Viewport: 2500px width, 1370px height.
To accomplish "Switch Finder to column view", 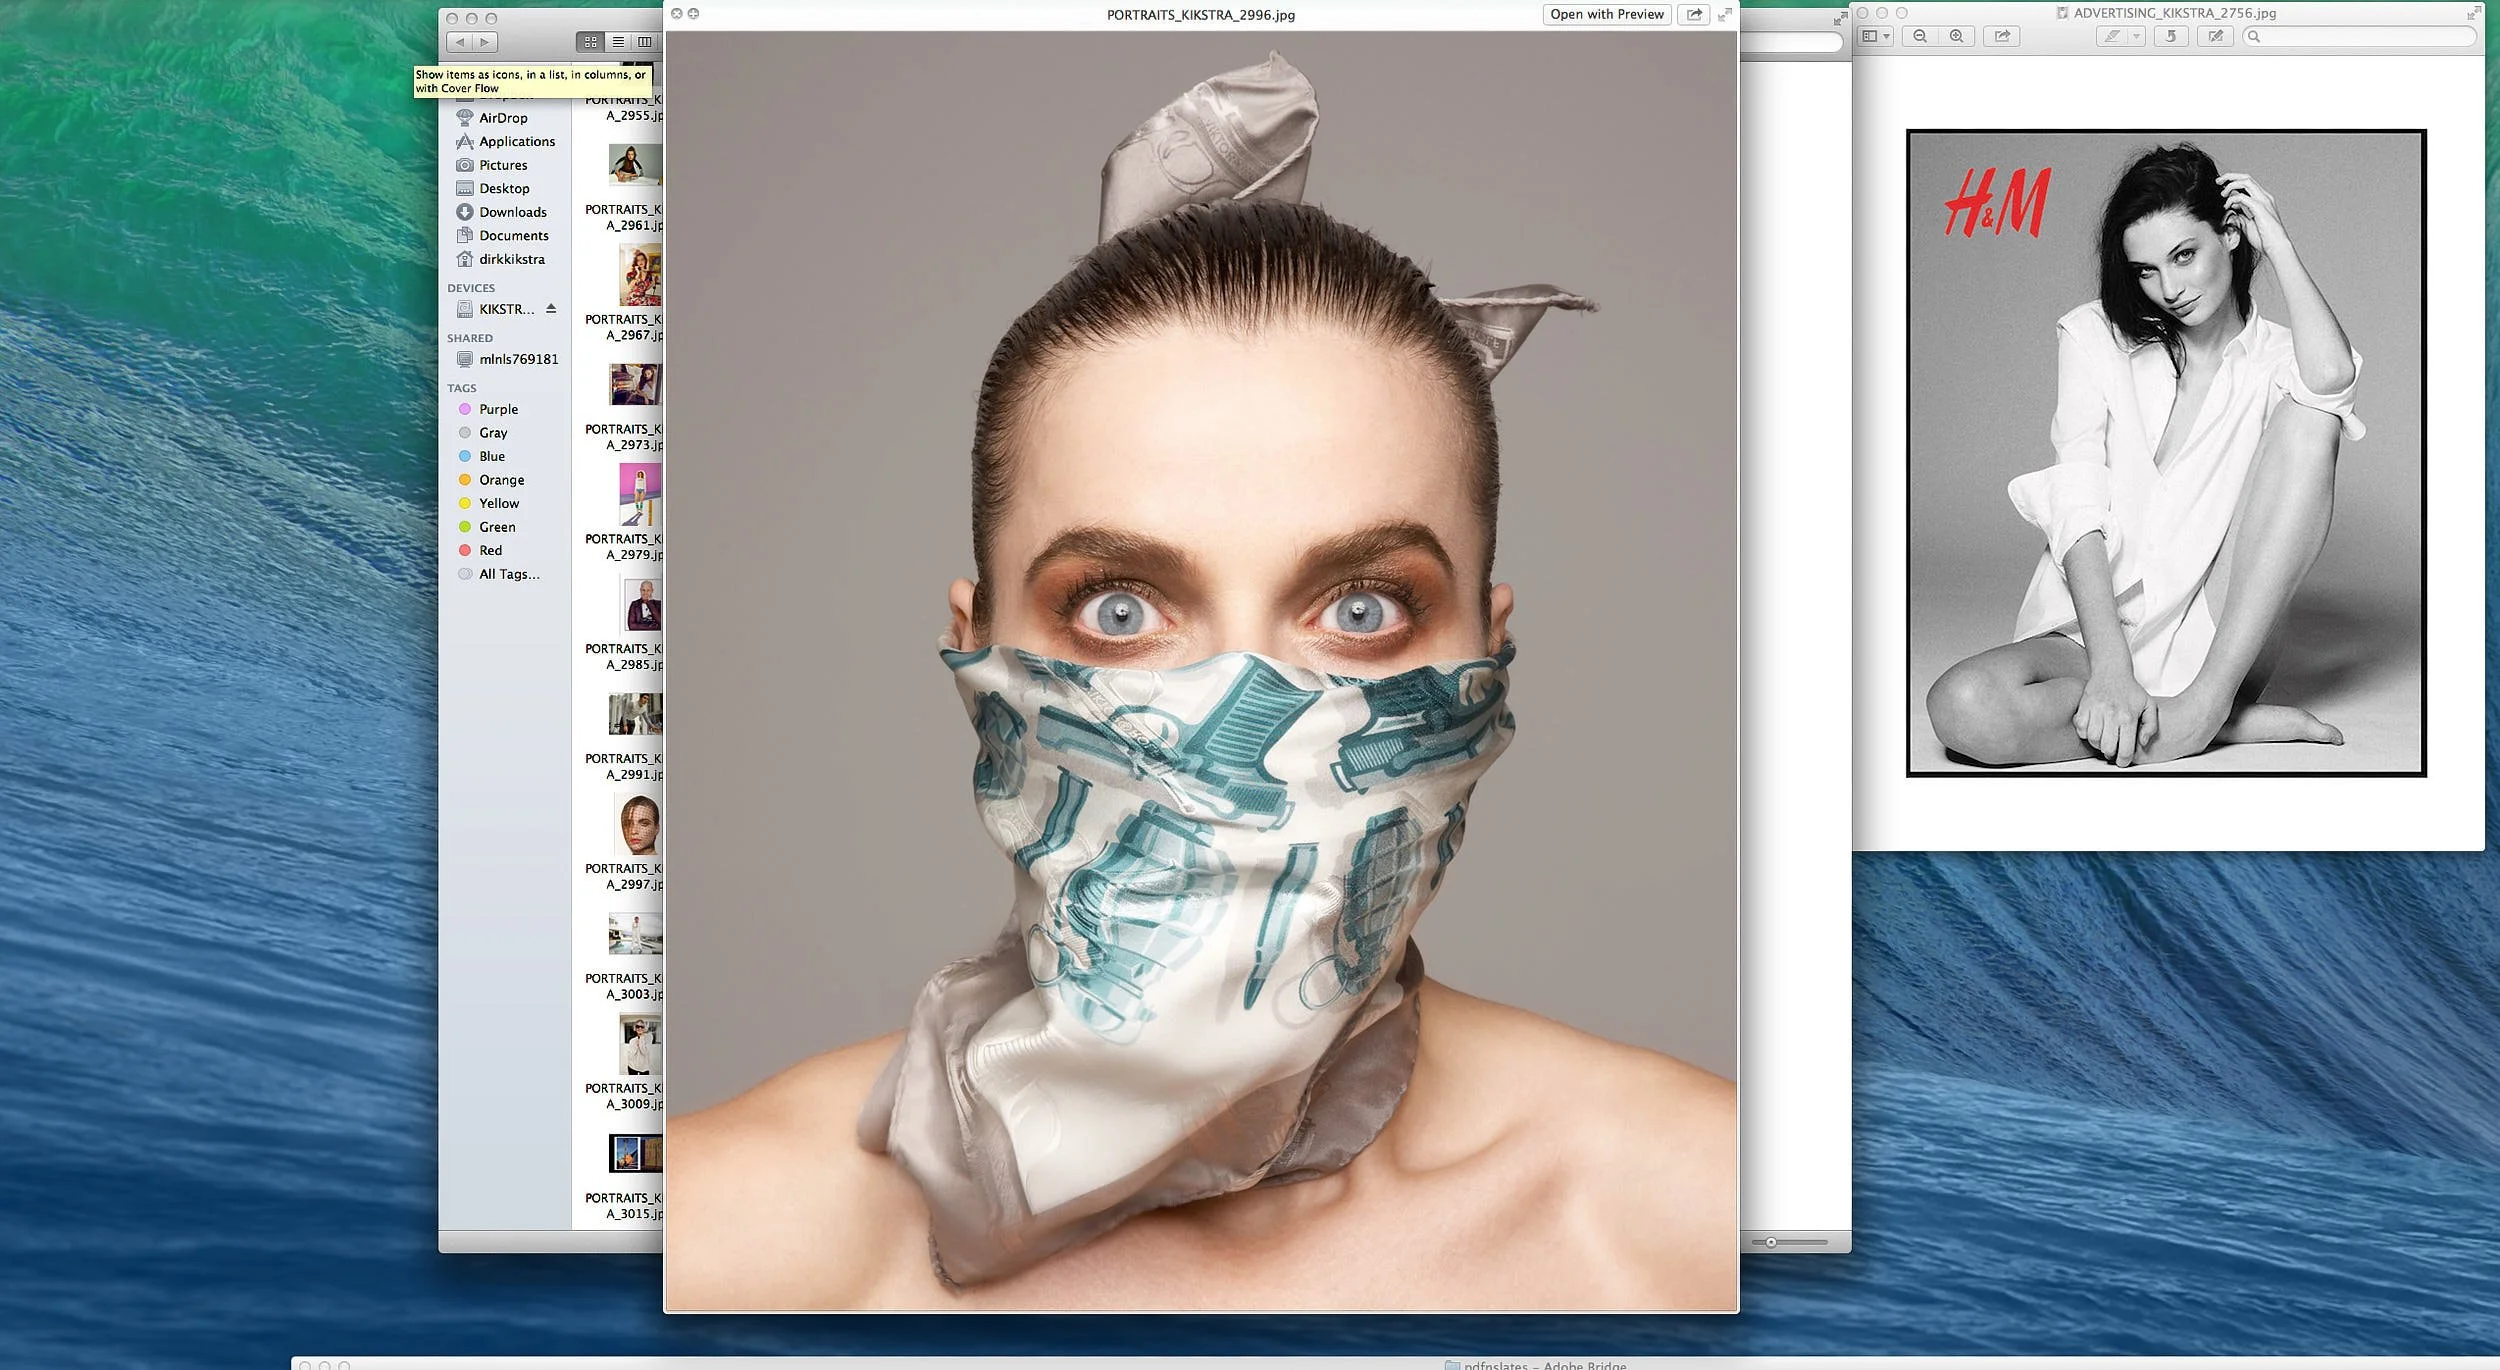I will [x=647, y=42].
